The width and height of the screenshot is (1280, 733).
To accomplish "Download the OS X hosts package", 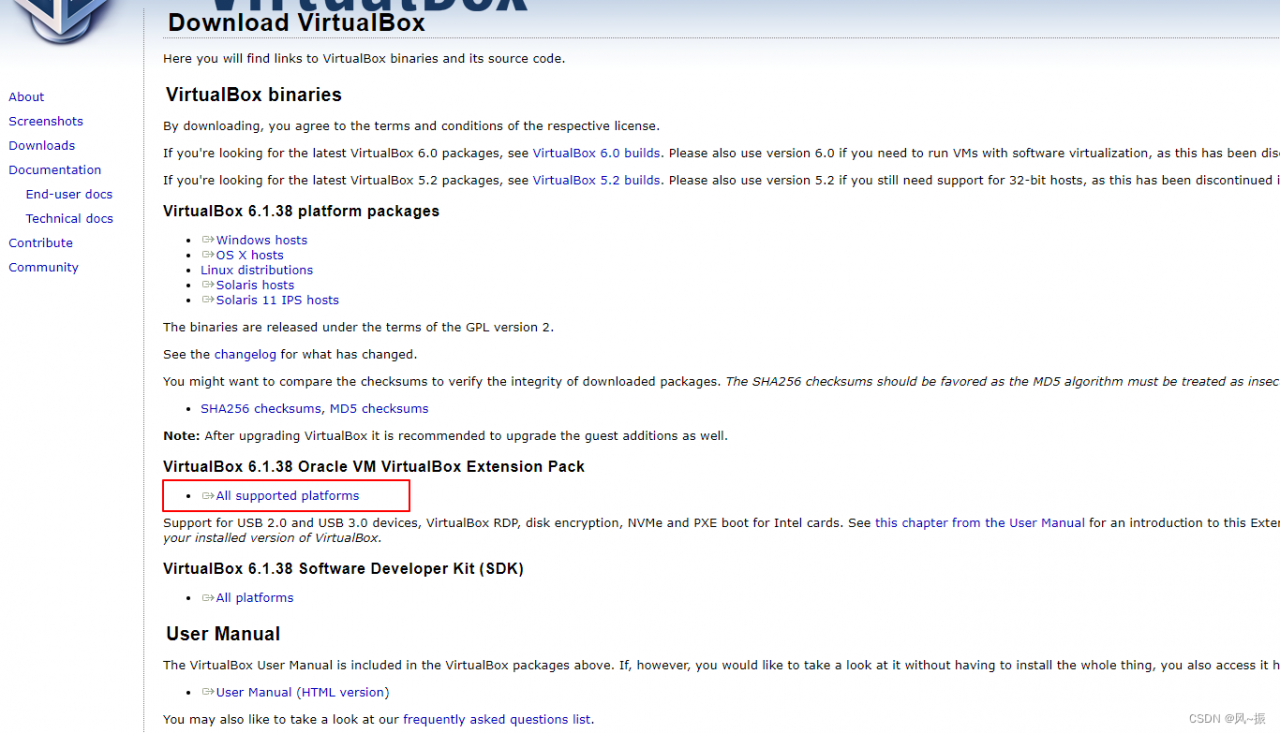I will pos(249,255).
